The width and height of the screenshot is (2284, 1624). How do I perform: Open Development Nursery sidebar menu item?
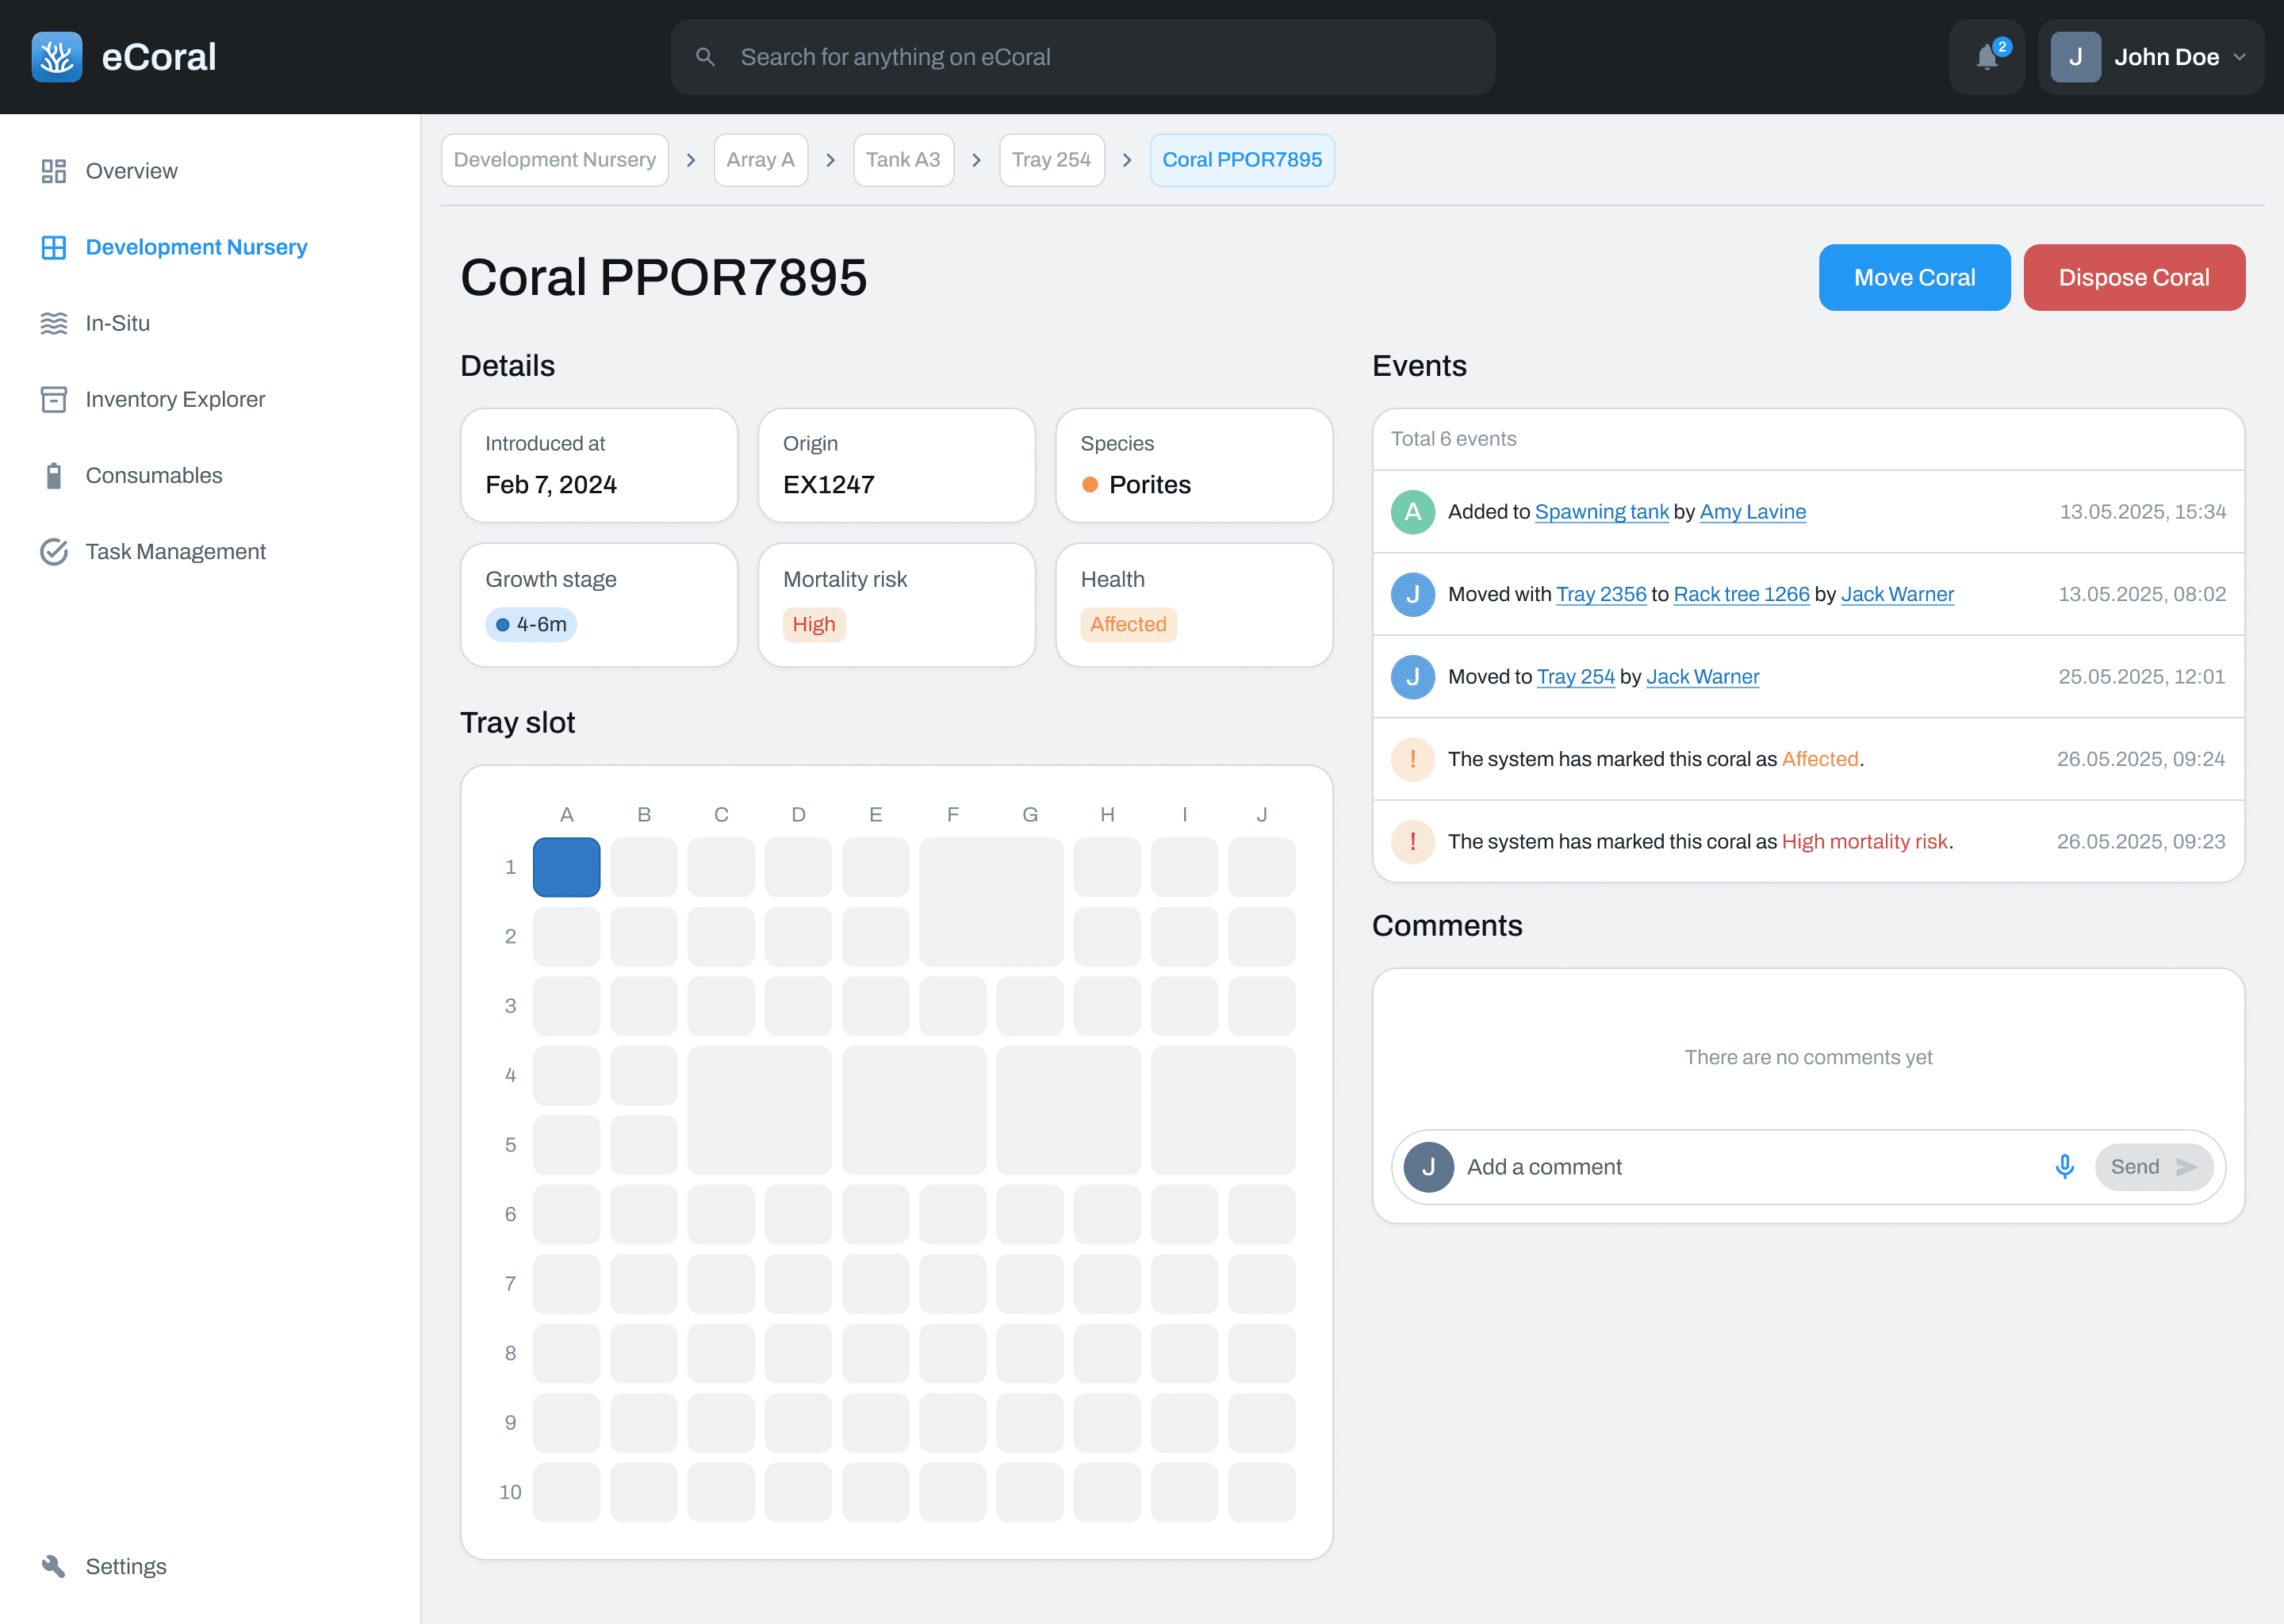click(x=196, y=247)
